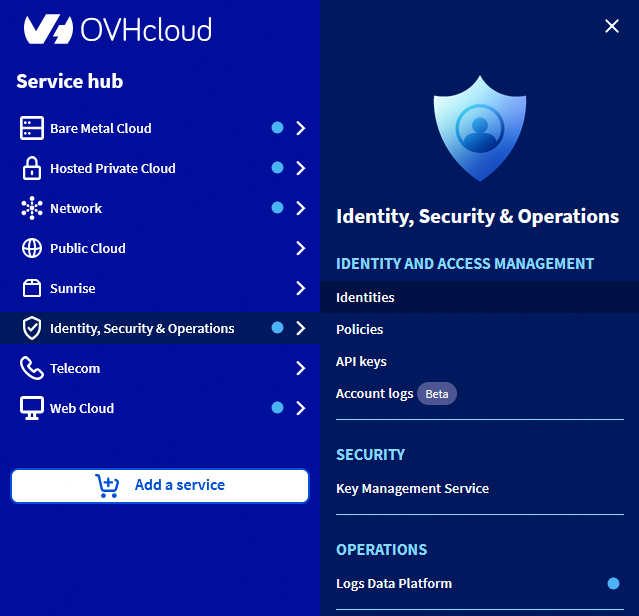The height and width of the screenshot is (616, 639).
Task: Select Policies in Identity and Access Management
Action: tap(360, 330)
